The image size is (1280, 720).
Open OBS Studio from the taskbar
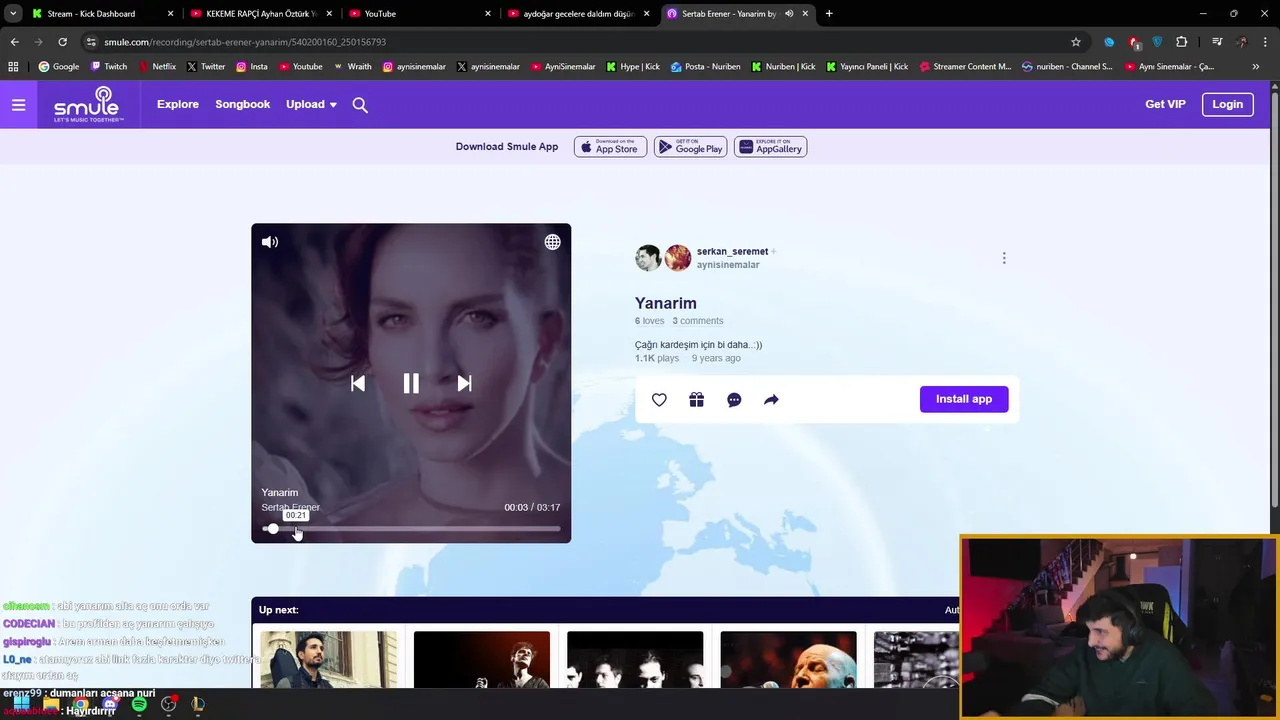169,704
